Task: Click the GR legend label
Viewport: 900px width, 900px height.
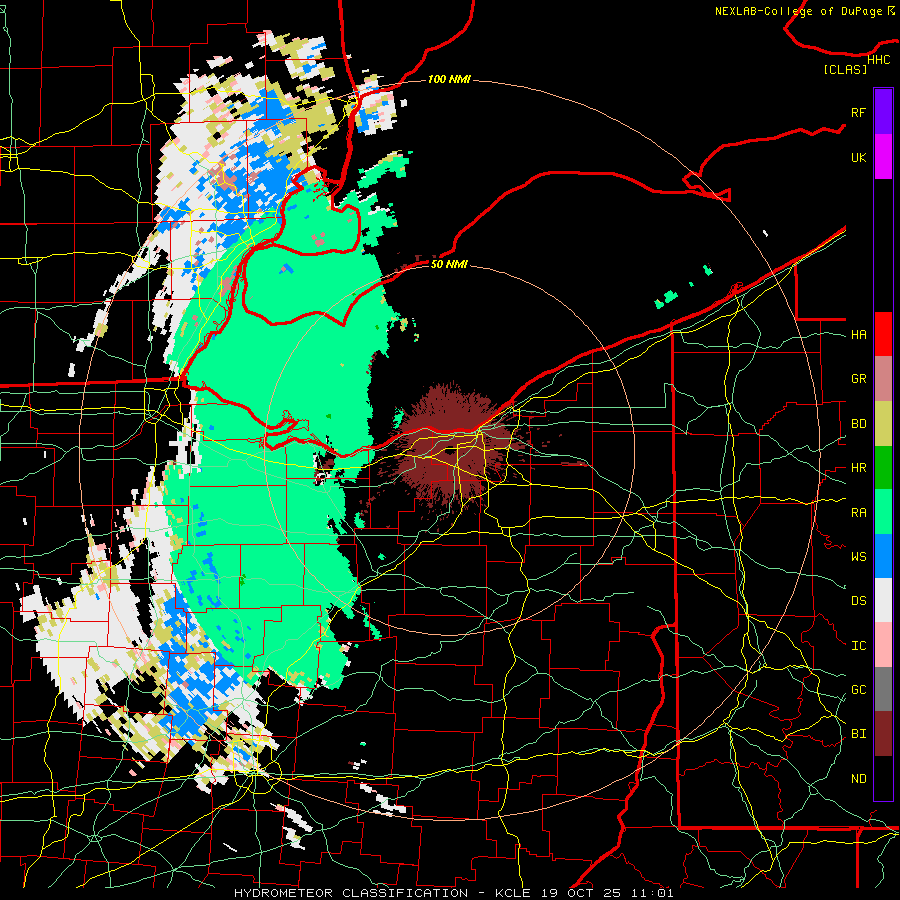Action: (x=858, y=379)
